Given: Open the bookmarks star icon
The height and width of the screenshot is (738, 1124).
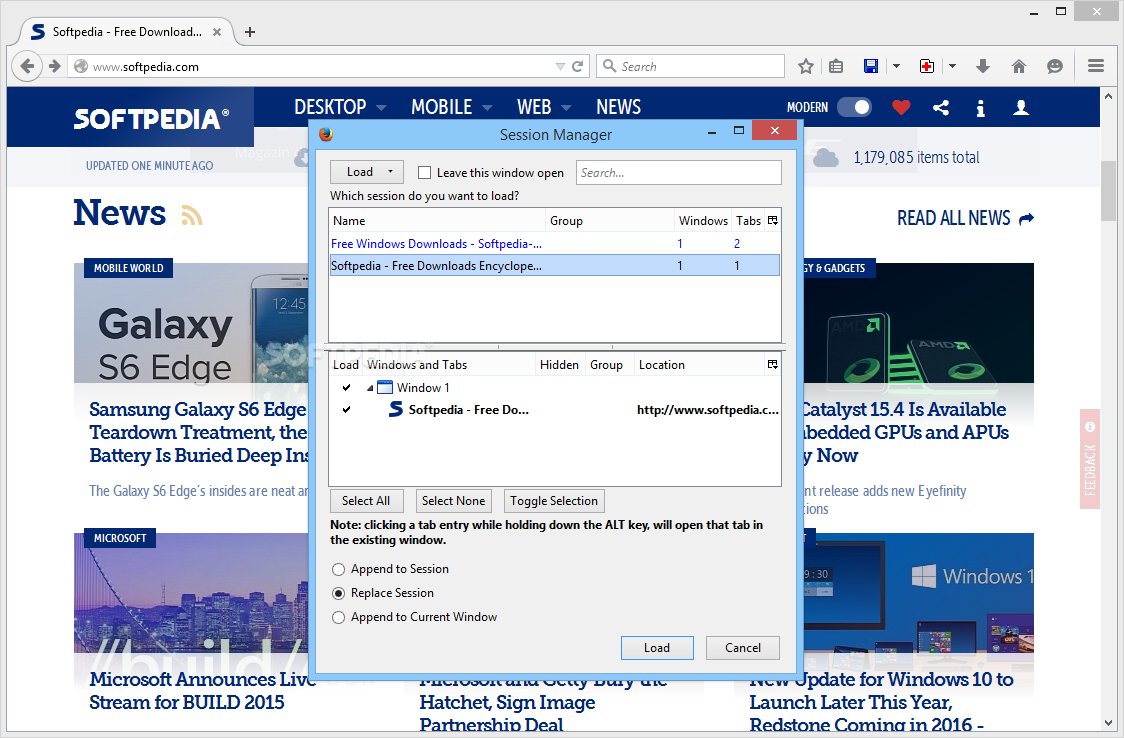Looking at the screenshot, I should coord(806,67).
